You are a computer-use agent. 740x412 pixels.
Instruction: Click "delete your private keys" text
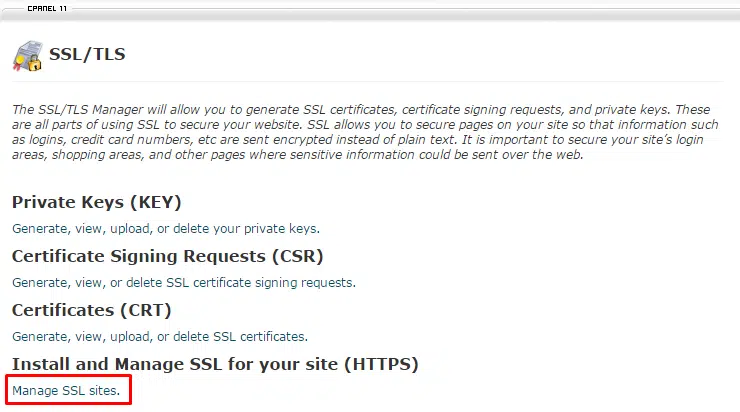(258, 228)
